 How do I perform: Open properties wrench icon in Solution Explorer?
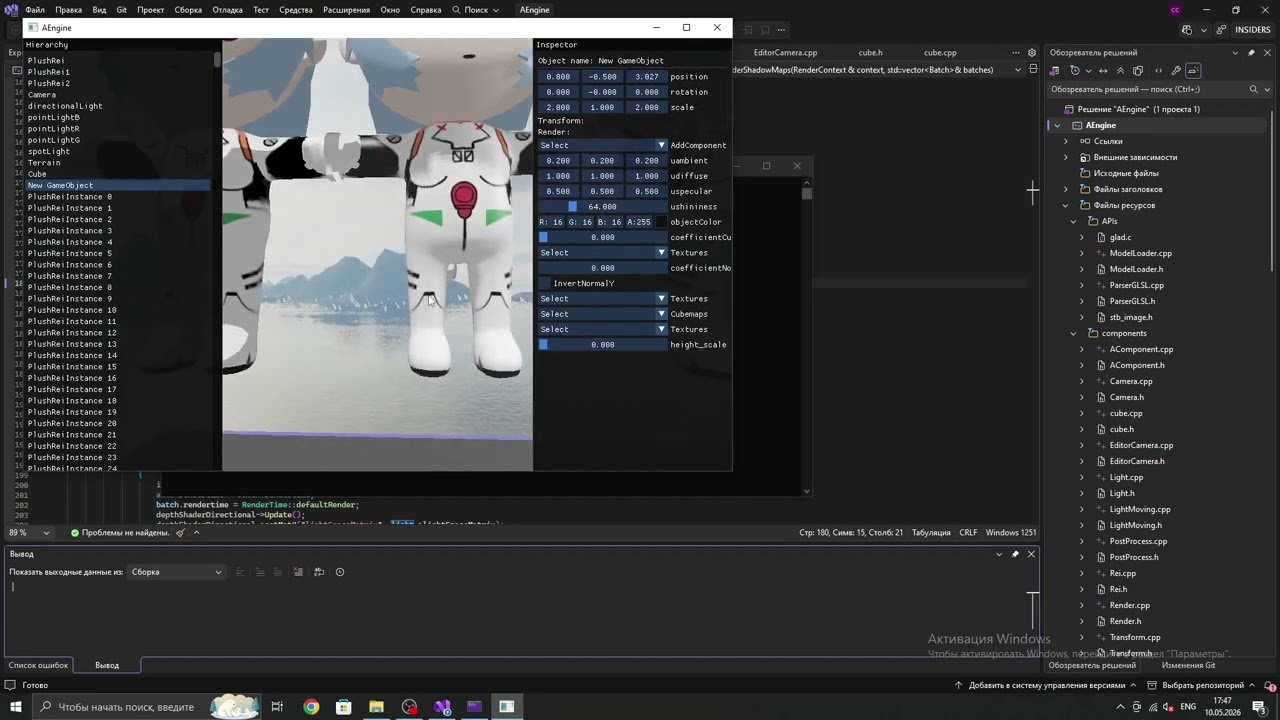[1176, 71]
